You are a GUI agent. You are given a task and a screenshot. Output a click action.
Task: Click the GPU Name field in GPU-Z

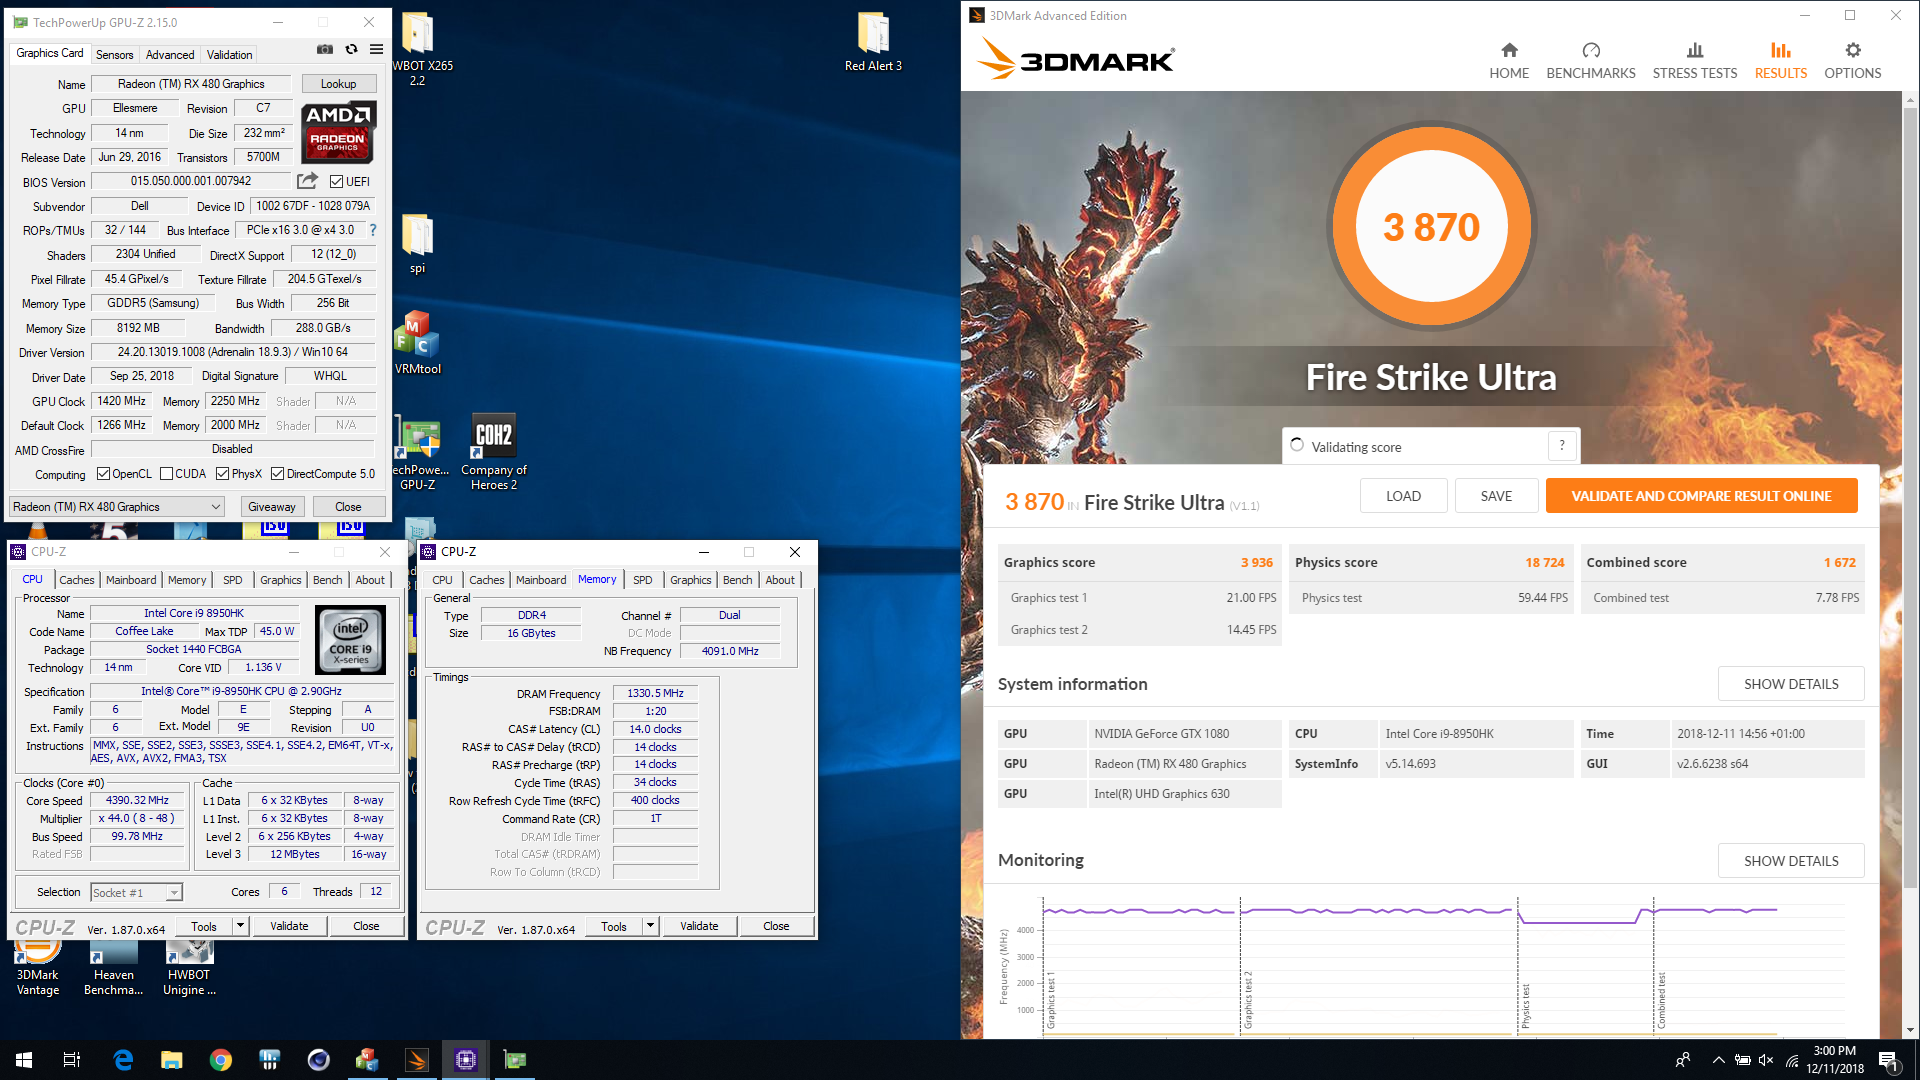coord(191,84)
